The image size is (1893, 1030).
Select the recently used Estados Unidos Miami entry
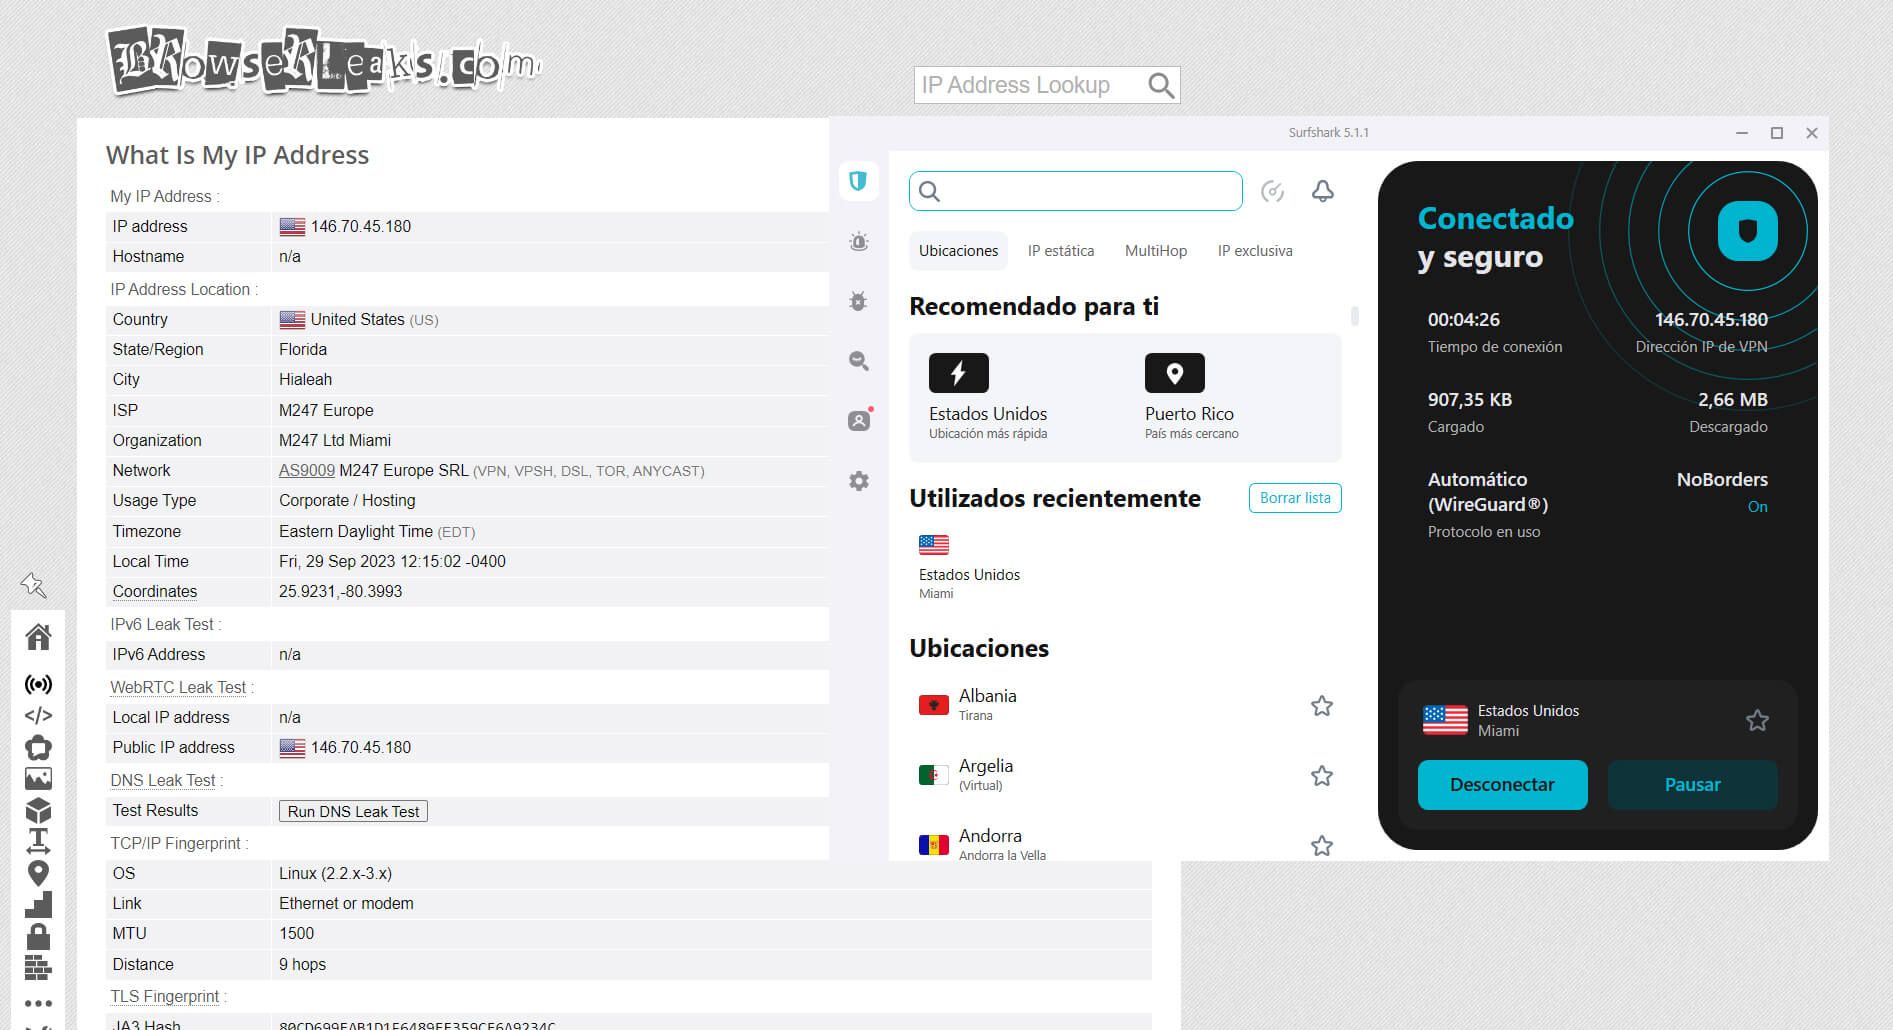969,567
